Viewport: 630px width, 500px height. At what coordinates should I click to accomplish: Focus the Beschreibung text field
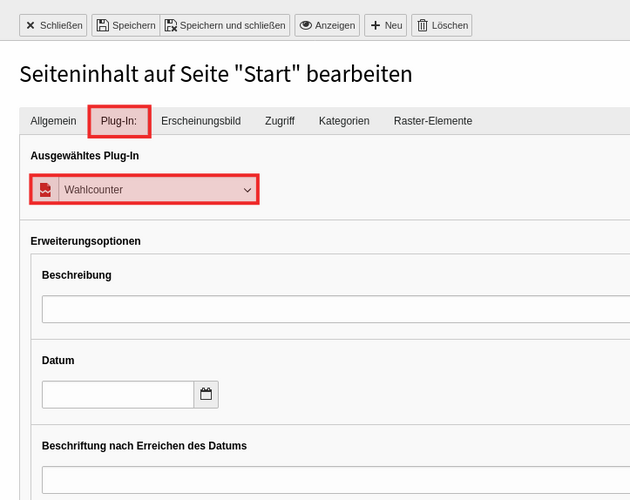point(336,309)
